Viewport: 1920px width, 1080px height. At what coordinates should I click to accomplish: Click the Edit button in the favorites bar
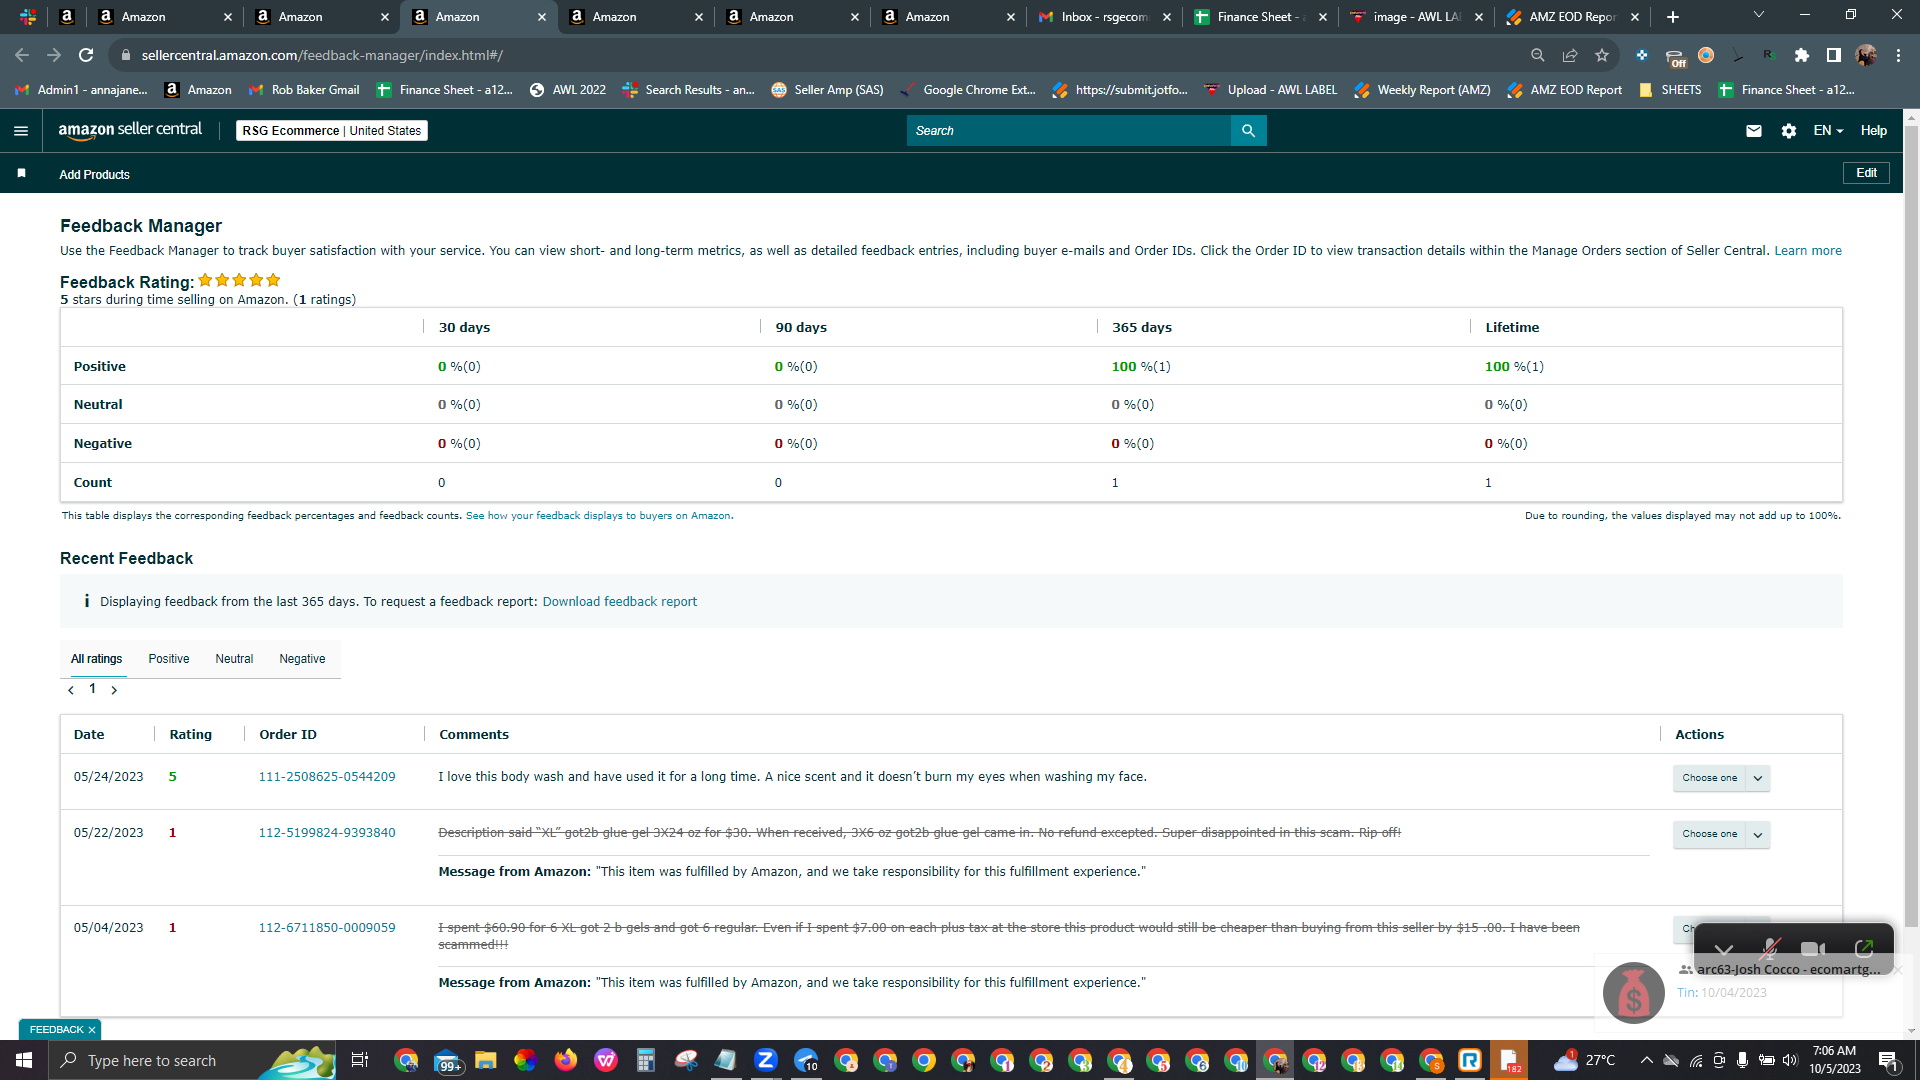(x=1866, y=173)
